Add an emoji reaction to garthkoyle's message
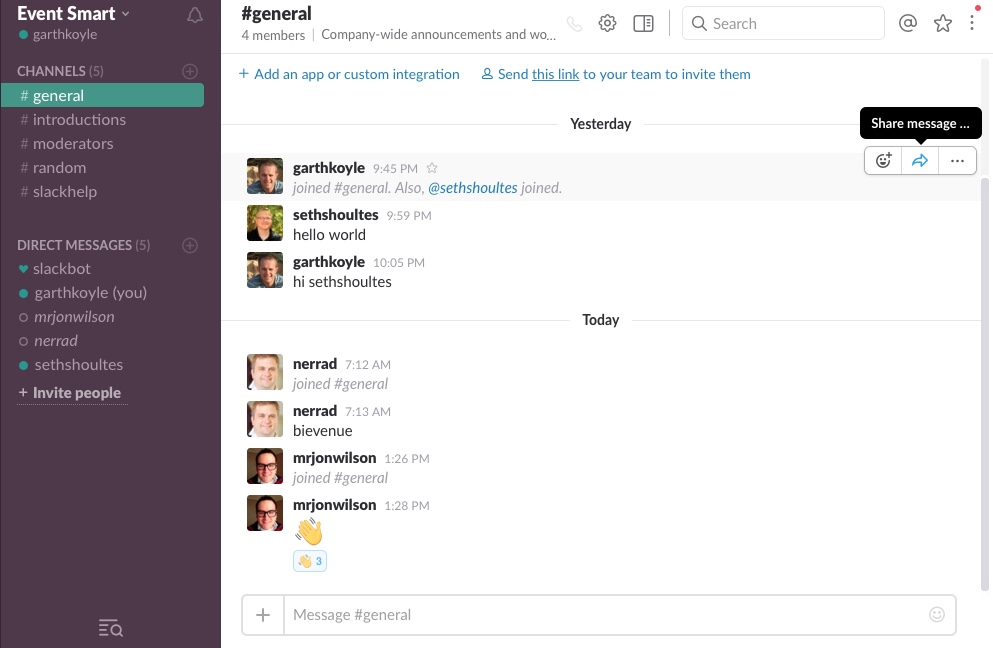This screenshot has width=993, height=648. pyautogui.click(x=883, y=160)
